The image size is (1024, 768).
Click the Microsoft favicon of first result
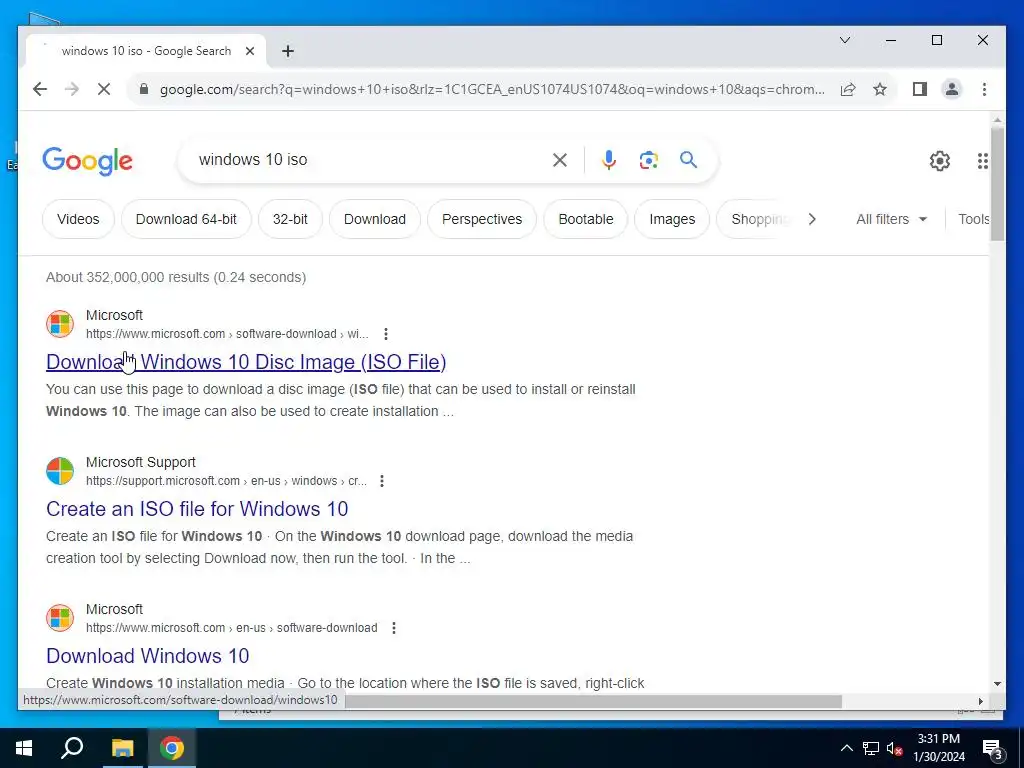pyautogui.click(x=60, y=324)
